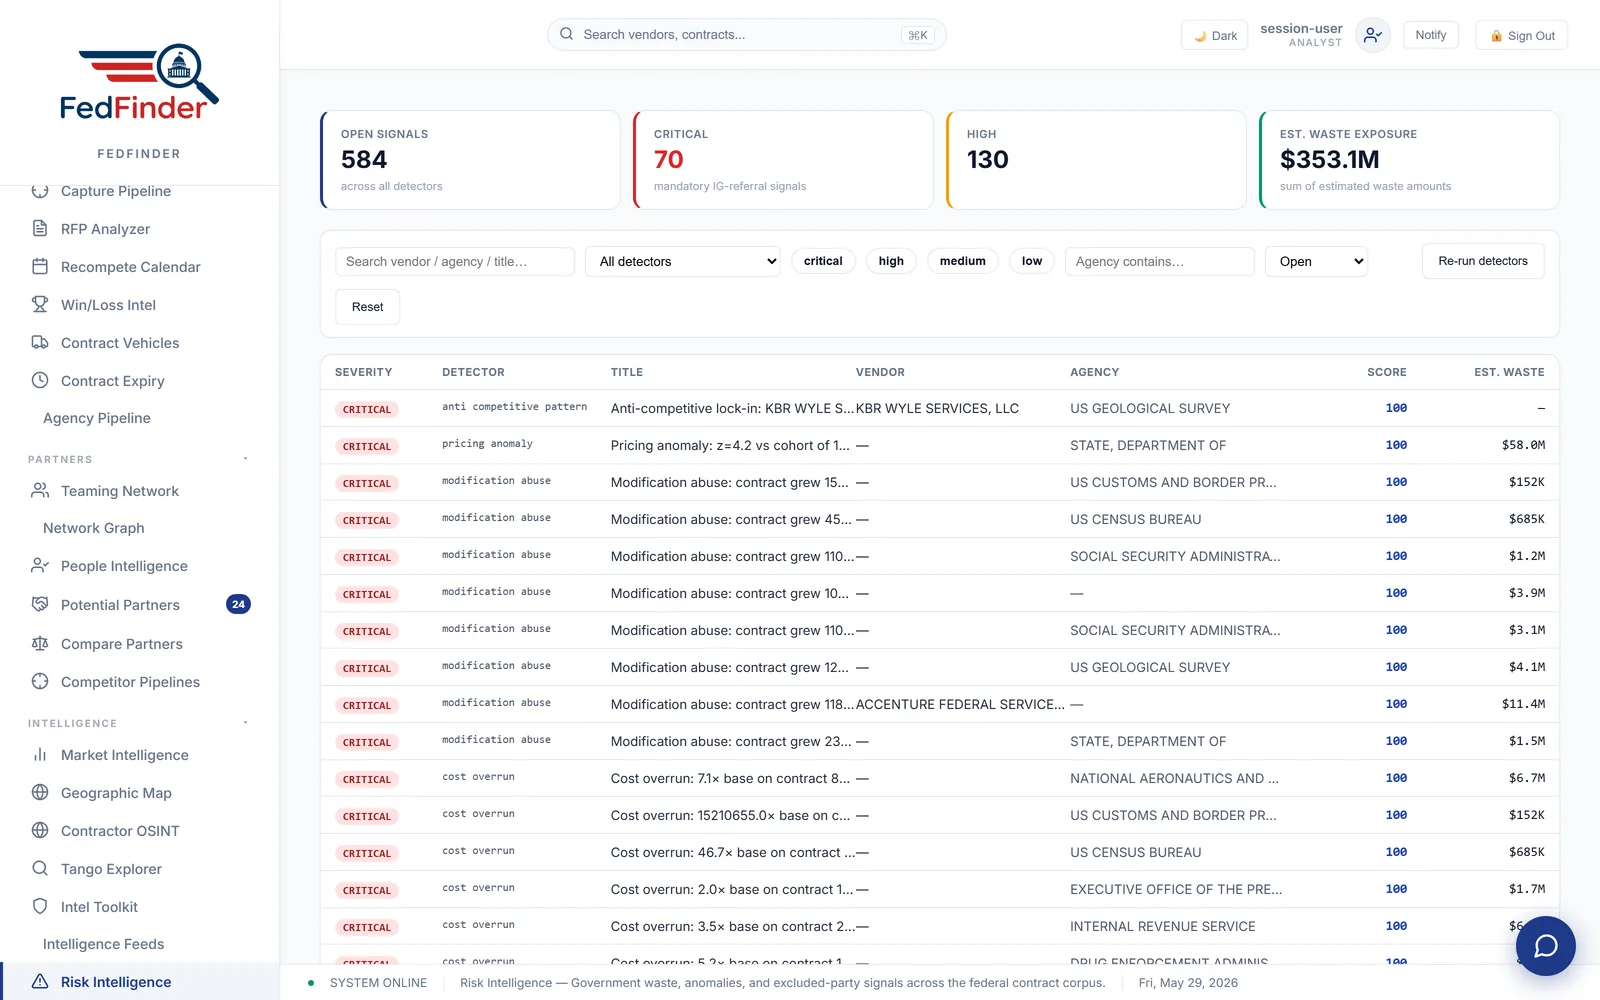Click INTERNAL REVENUE SERVICE agency cell
Image resolution: width=1600 pixels, height=1000 pixels.
pos(1163,926)
